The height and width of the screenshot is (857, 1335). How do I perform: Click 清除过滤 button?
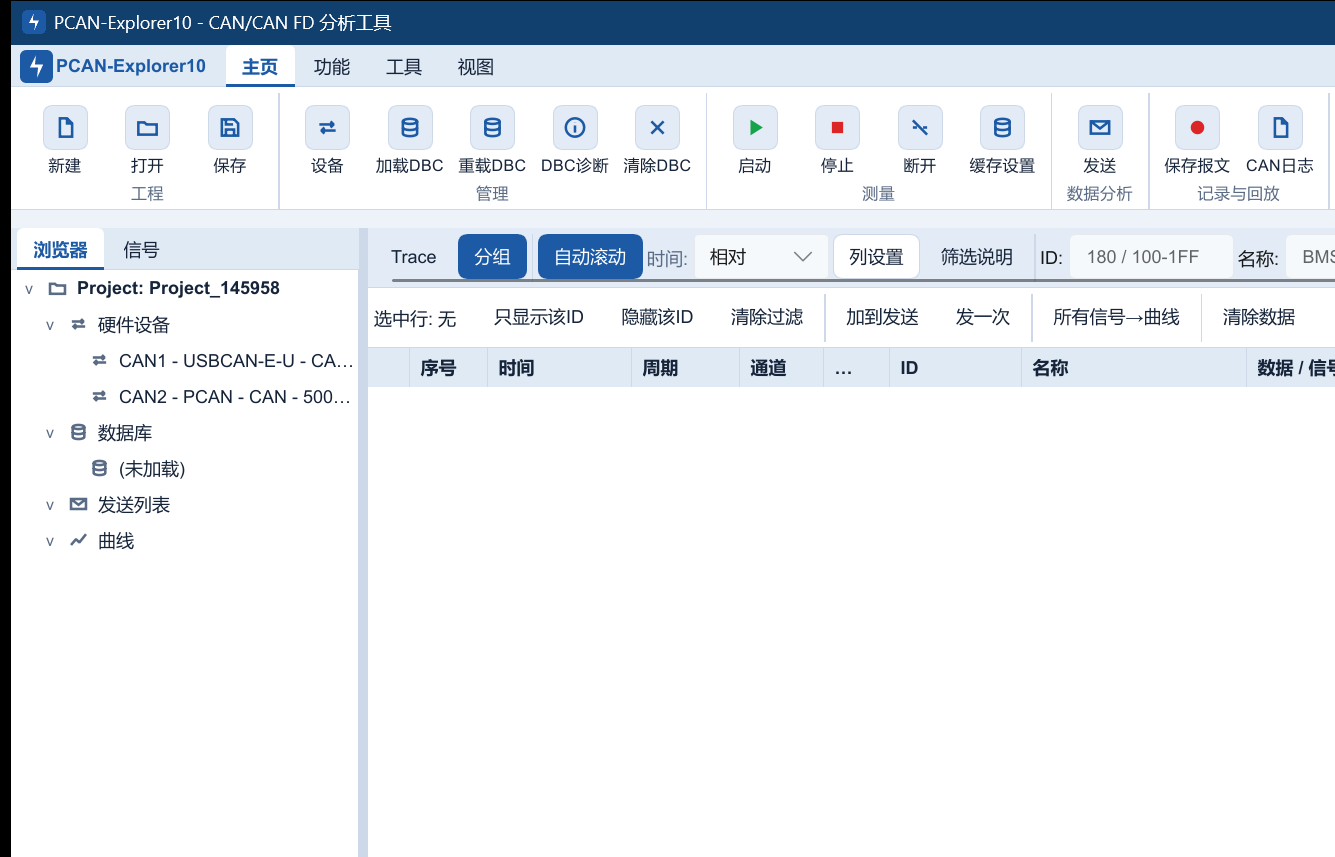pos(767,317)
